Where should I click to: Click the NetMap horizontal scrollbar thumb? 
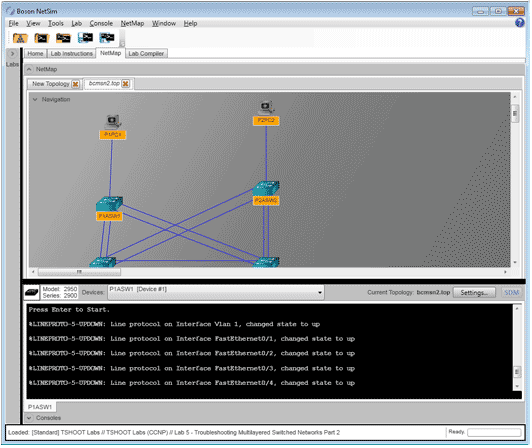(x=79, y=272)
